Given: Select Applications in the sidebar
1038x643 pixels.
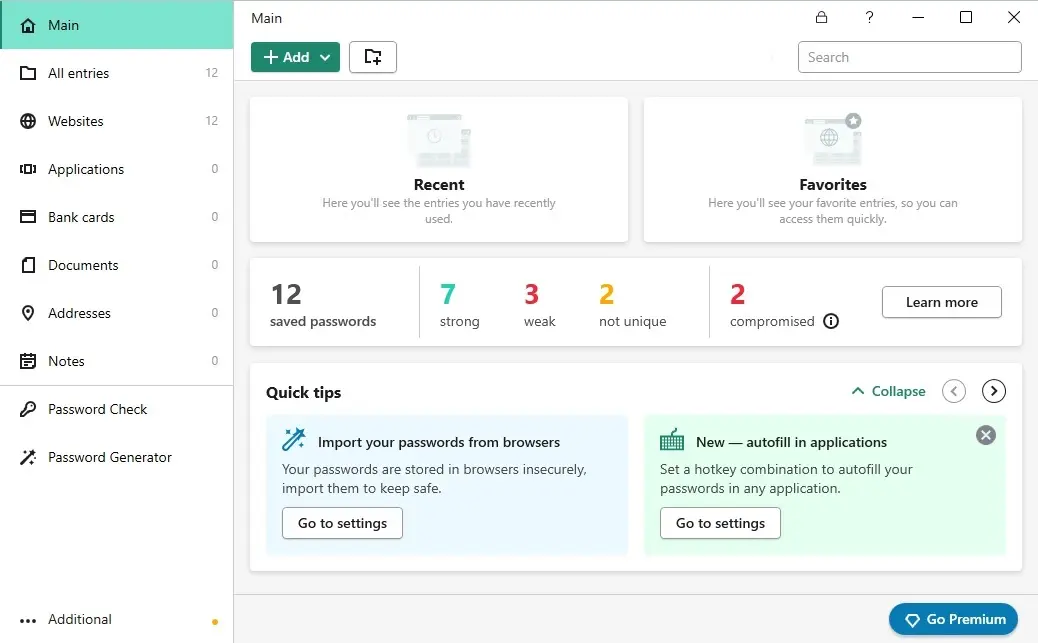Looking at the screenshot, I should point(117,169).
